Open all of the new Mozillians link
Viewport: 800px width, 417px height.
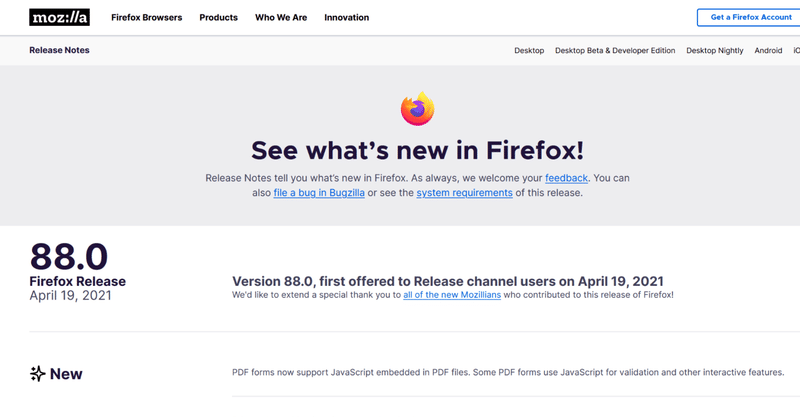coord(452,295)
